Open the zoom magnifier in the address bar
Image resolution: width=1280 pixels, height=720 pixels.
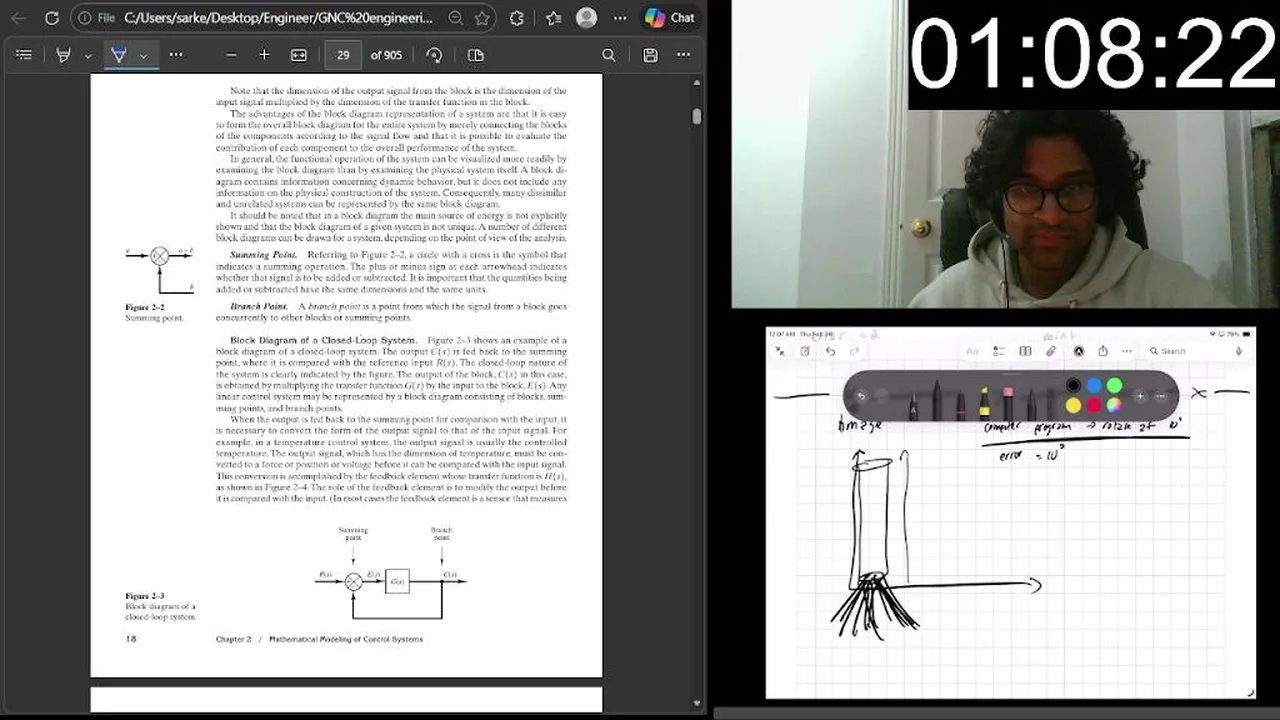455,18
